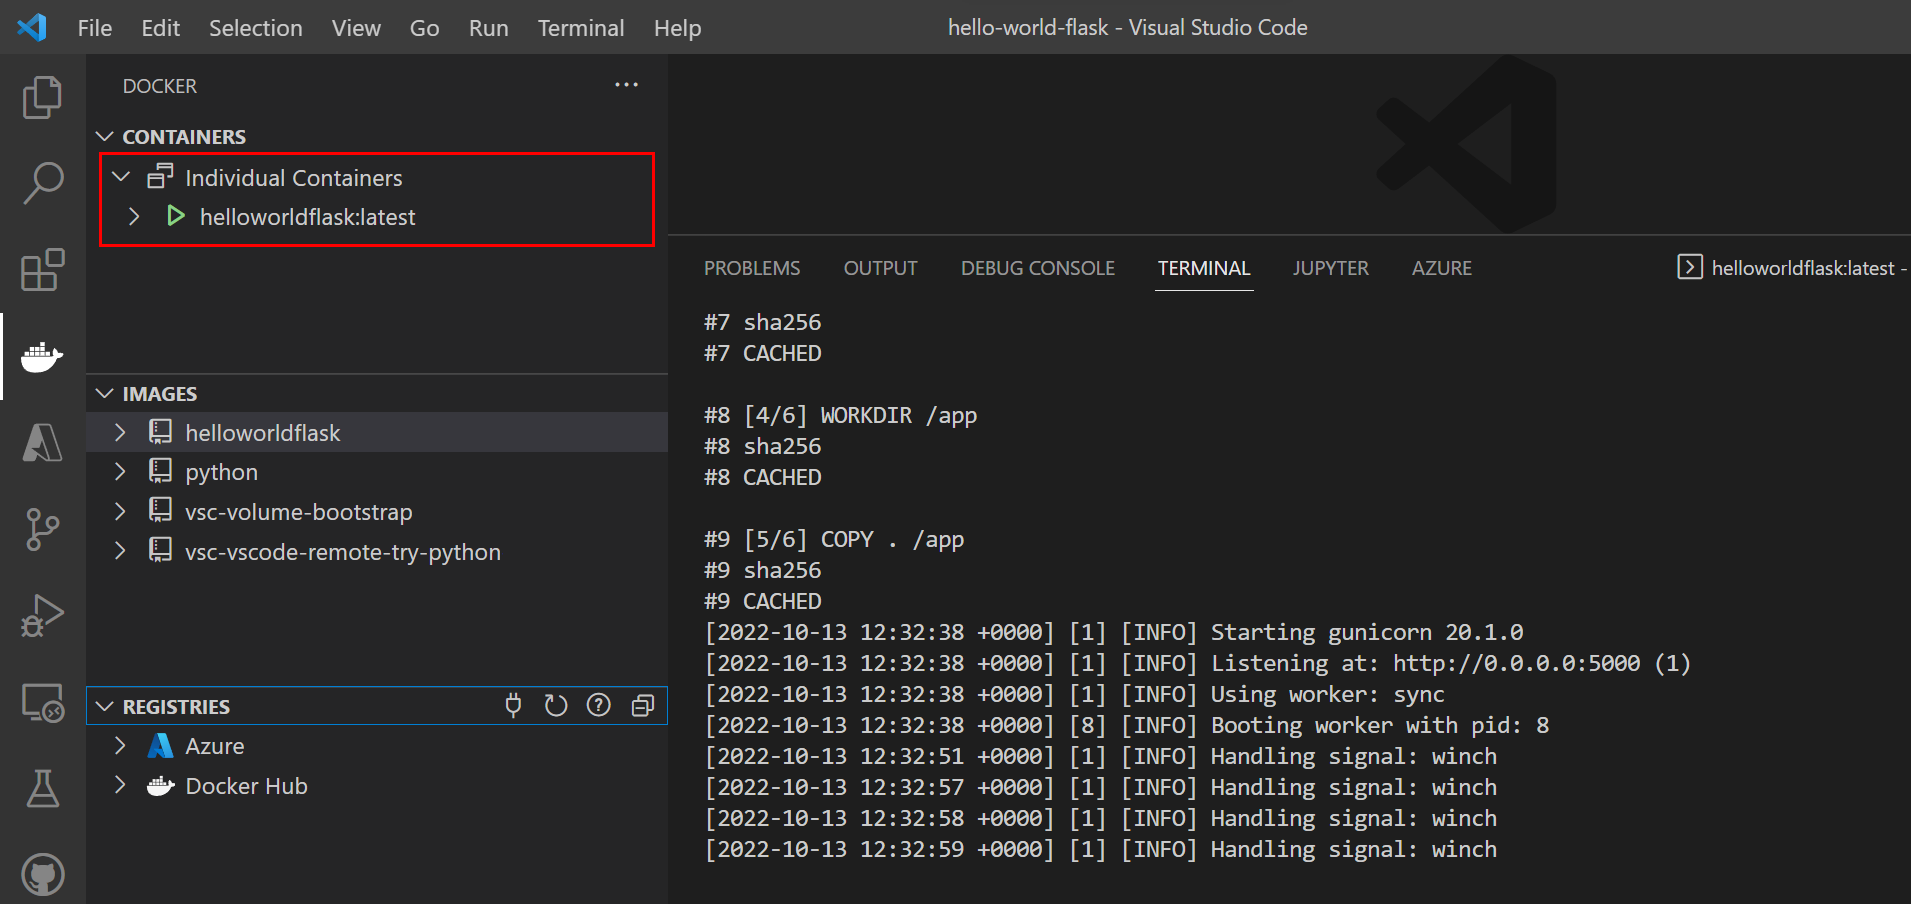Switch to the OUTPUT panel tab

click(x=880, y=268)
